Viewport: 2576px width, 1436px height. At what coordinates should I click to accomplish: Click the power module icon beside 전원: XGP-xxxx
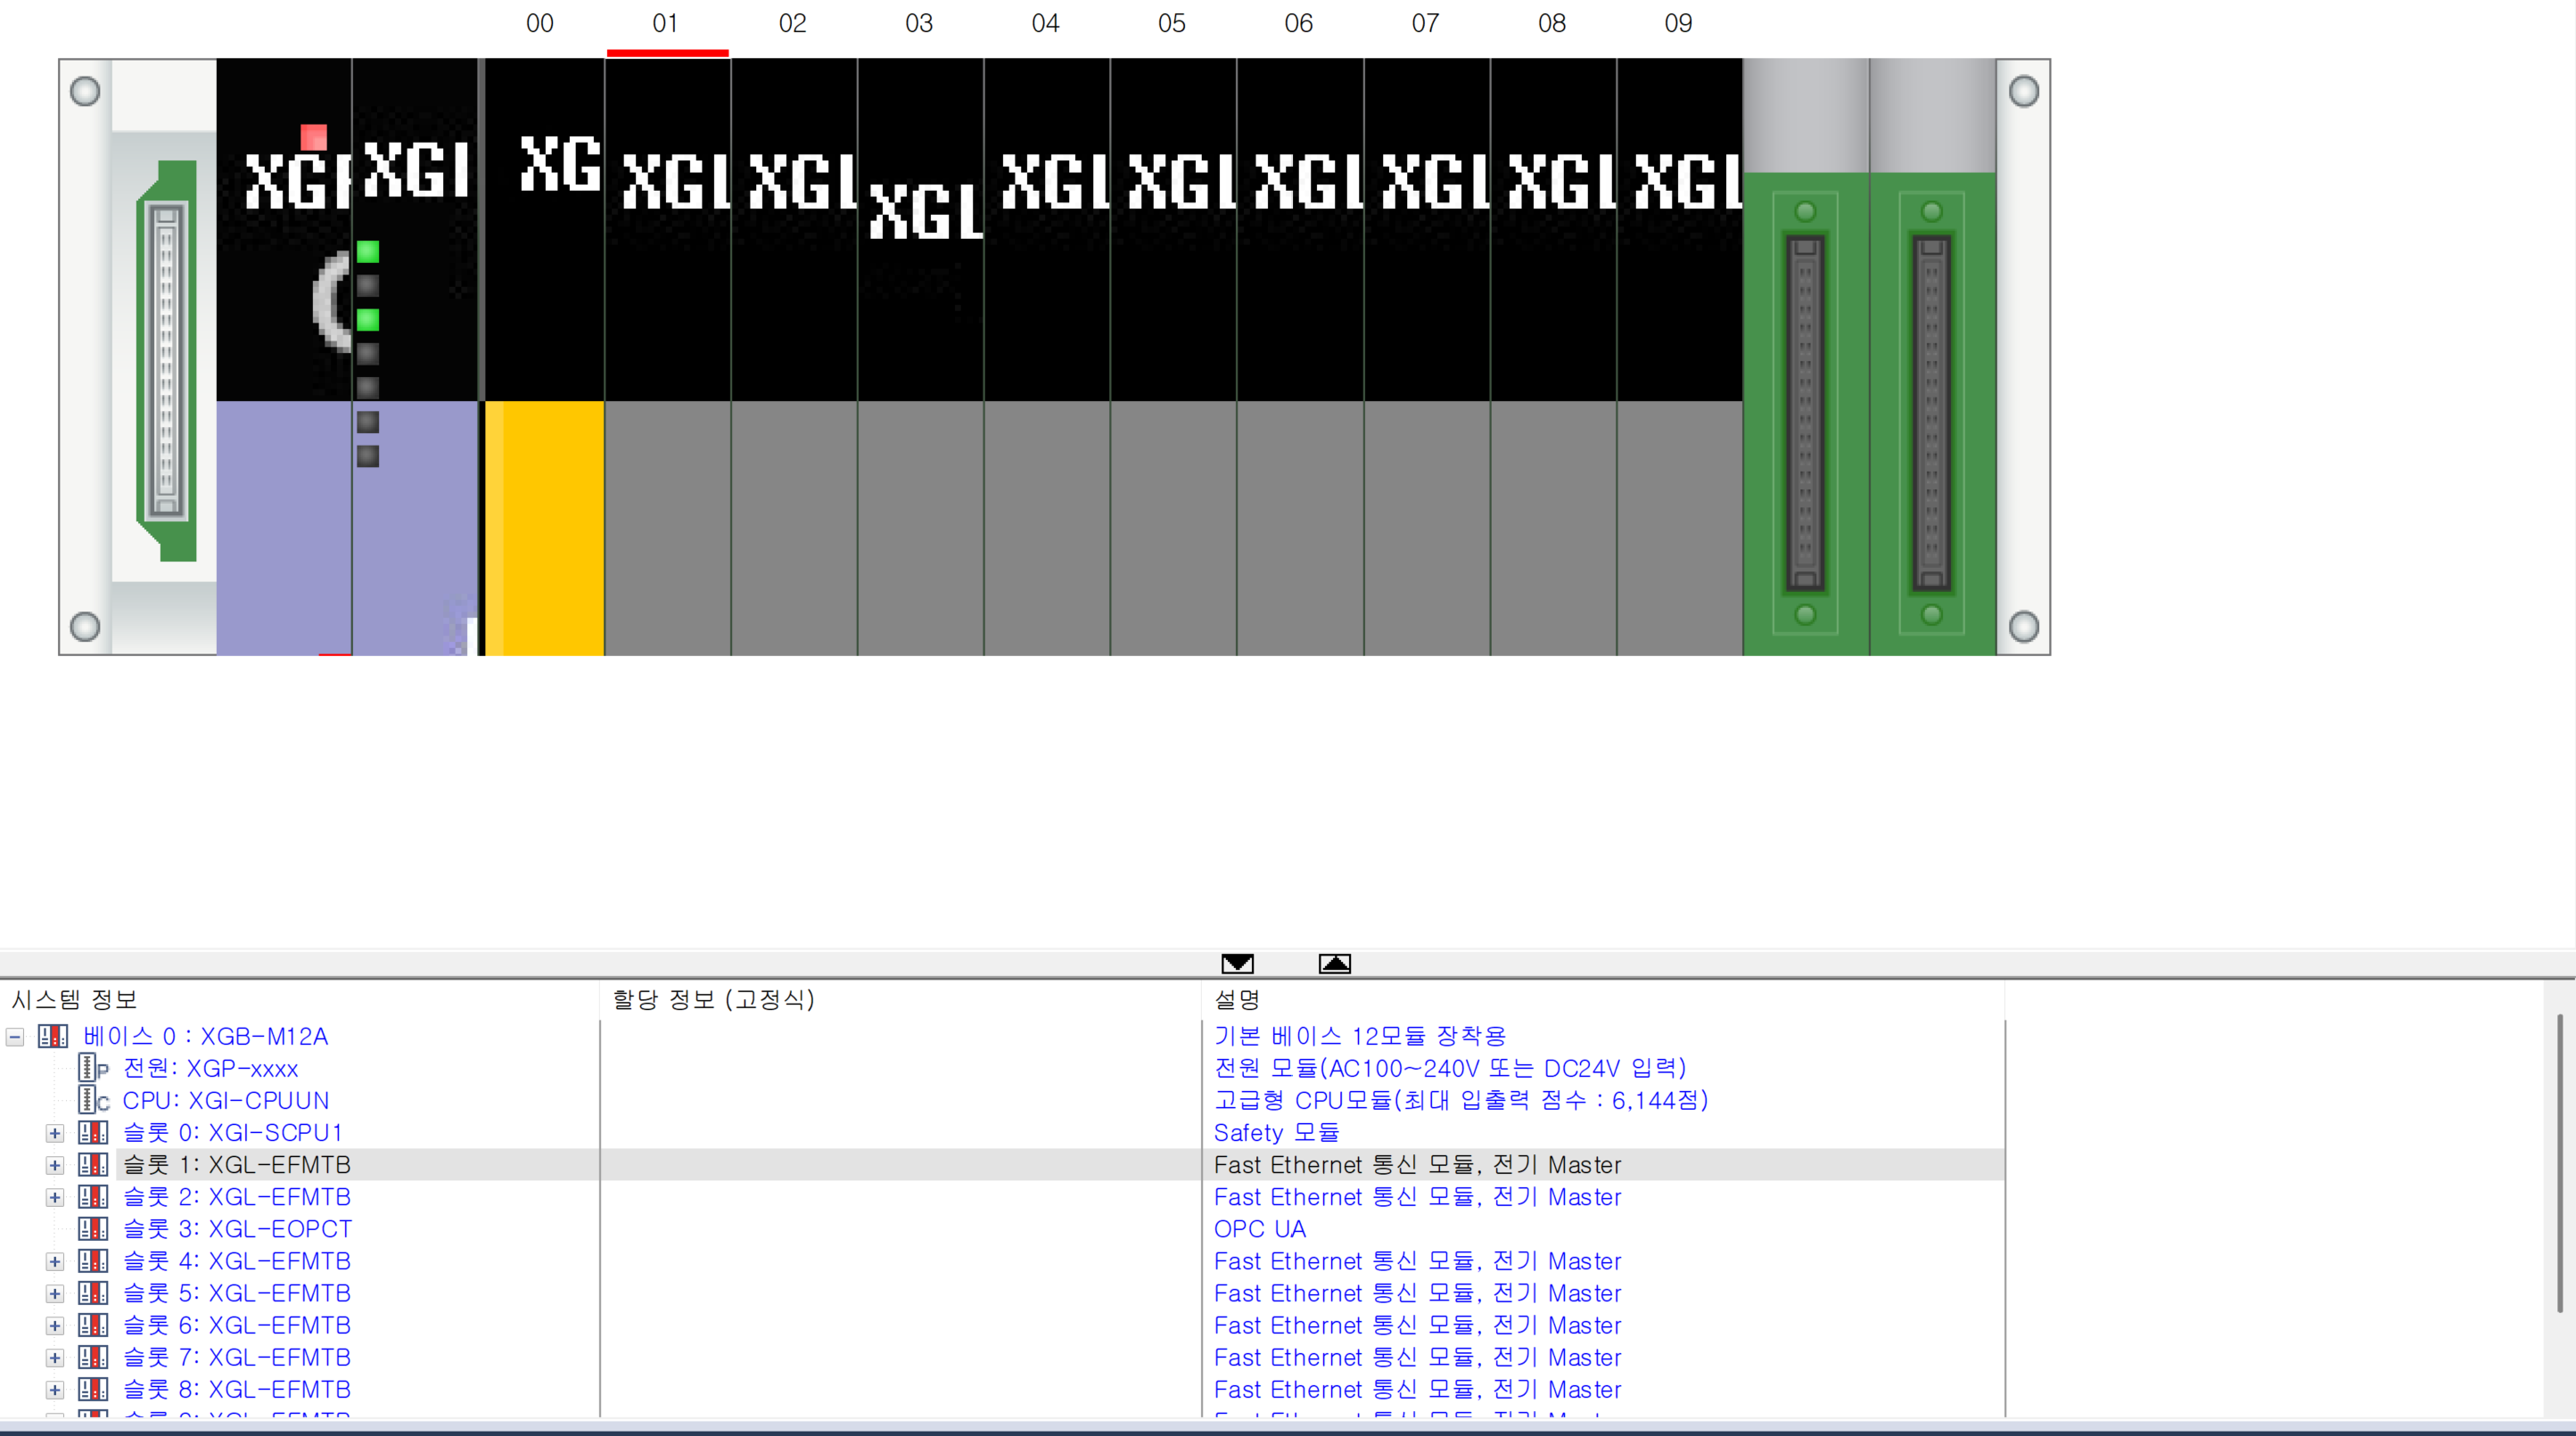[x=93, y=1068]
